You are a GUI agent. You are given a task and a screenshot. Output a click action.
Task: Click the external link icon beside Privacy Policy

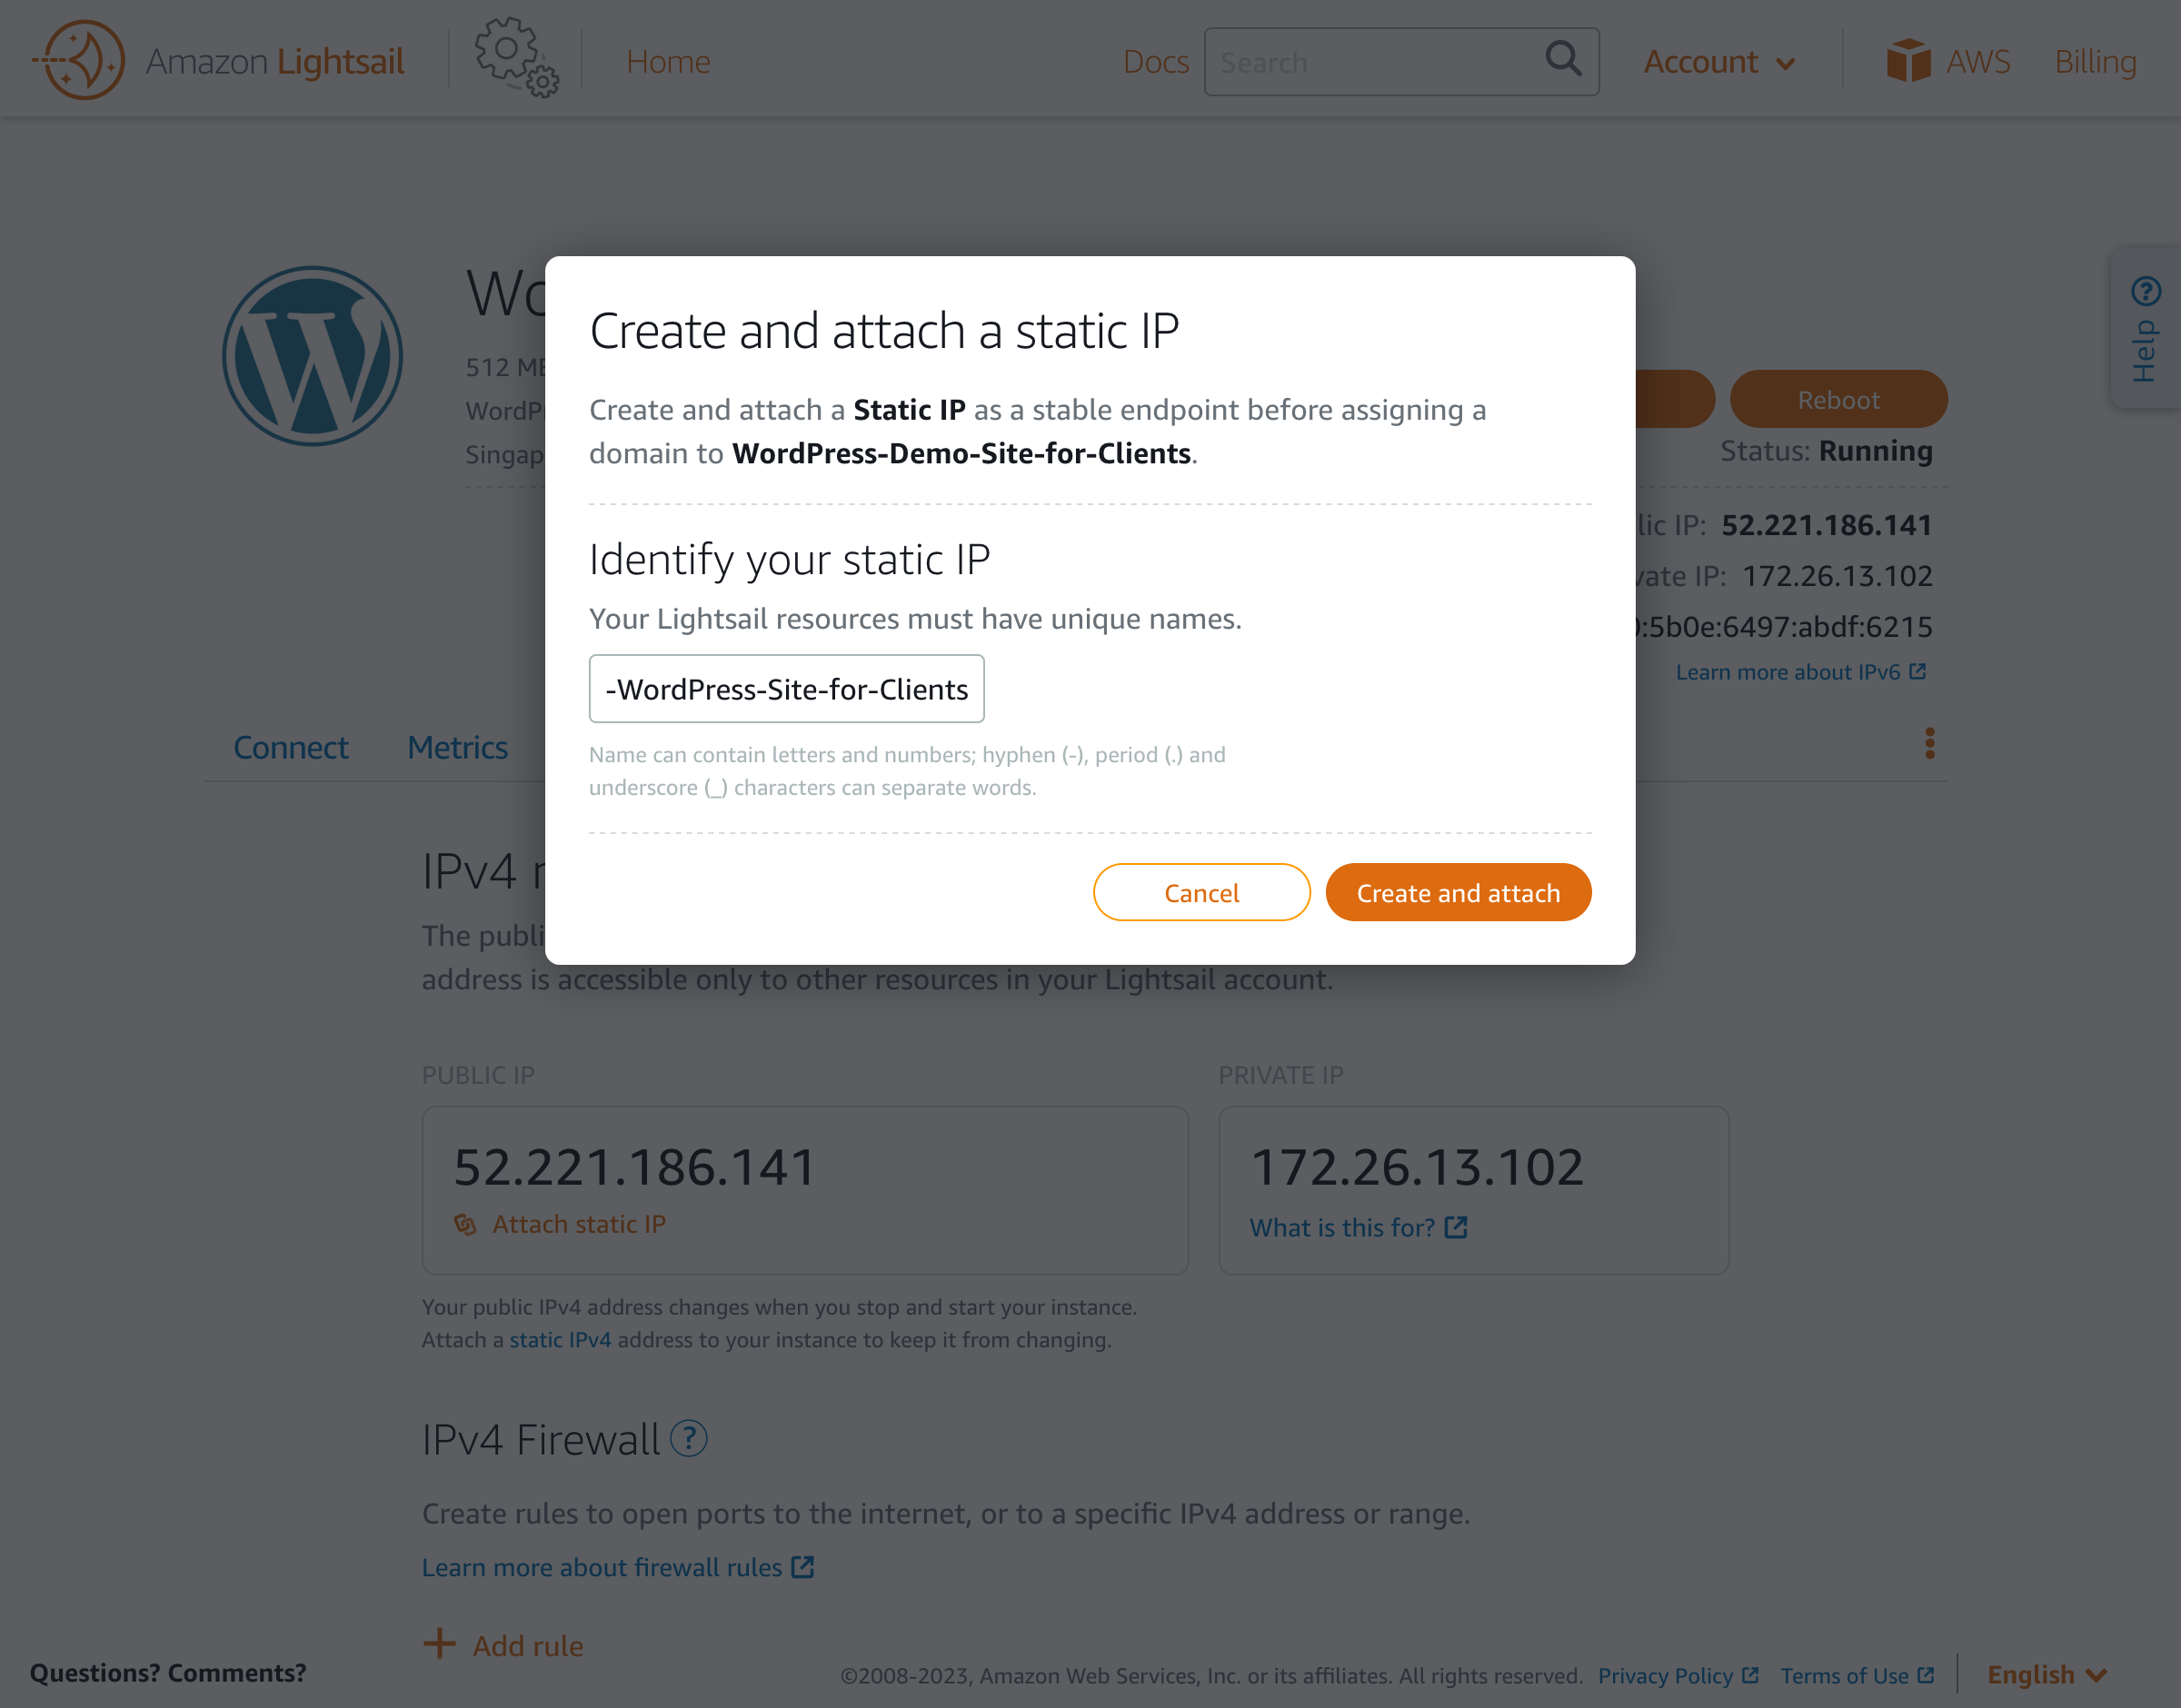coord(1750,1675)
